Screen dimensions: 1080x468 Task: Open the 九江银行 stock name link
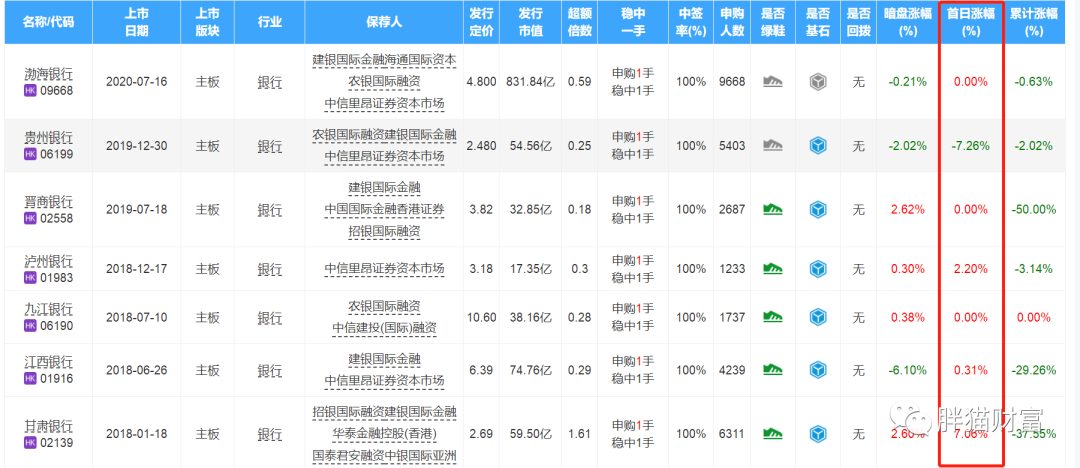point(48,309)
